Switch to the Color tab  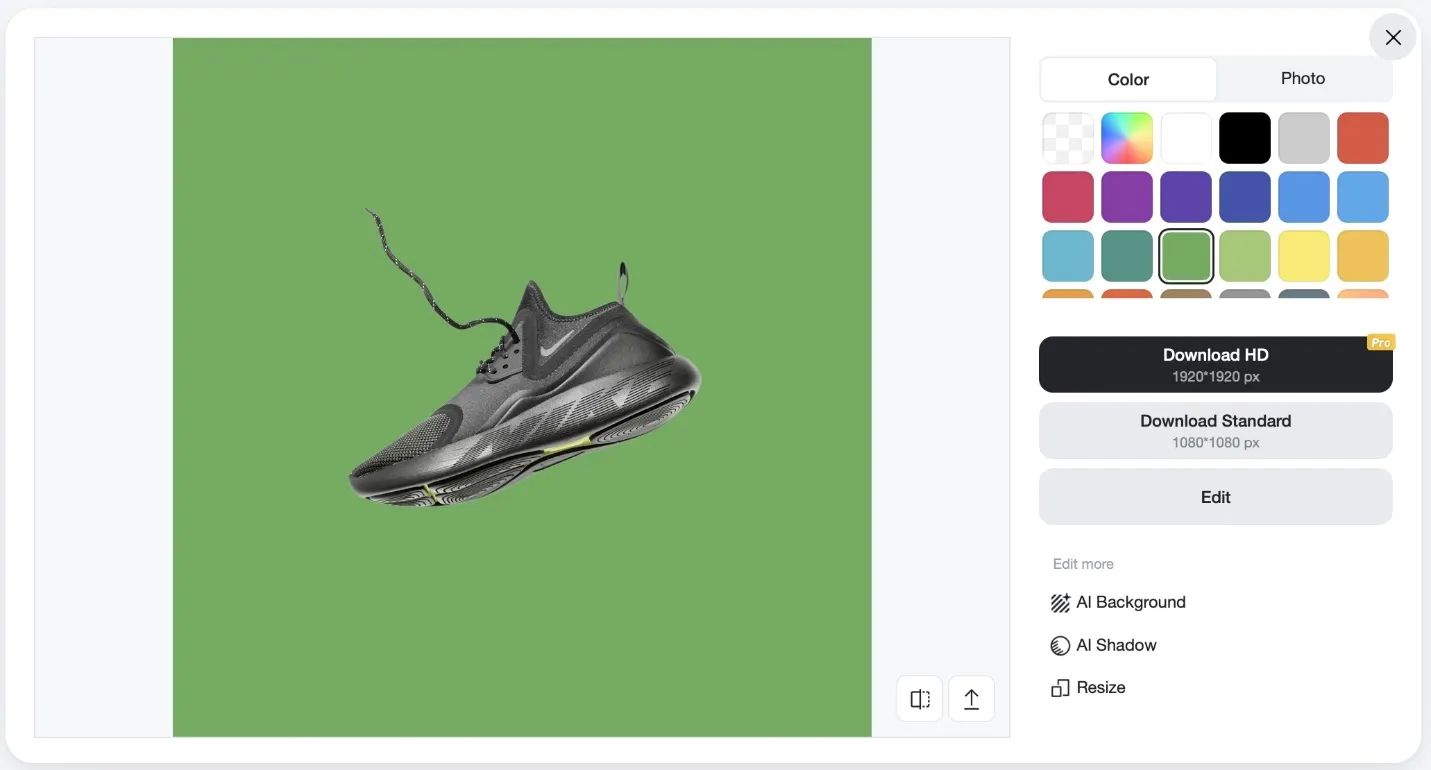pos(1128,79)
